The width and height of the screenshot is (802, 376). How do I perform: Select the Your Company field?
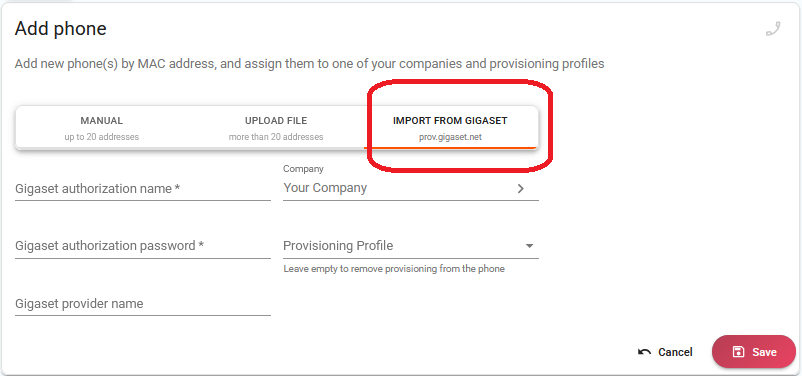pos(411,188)
